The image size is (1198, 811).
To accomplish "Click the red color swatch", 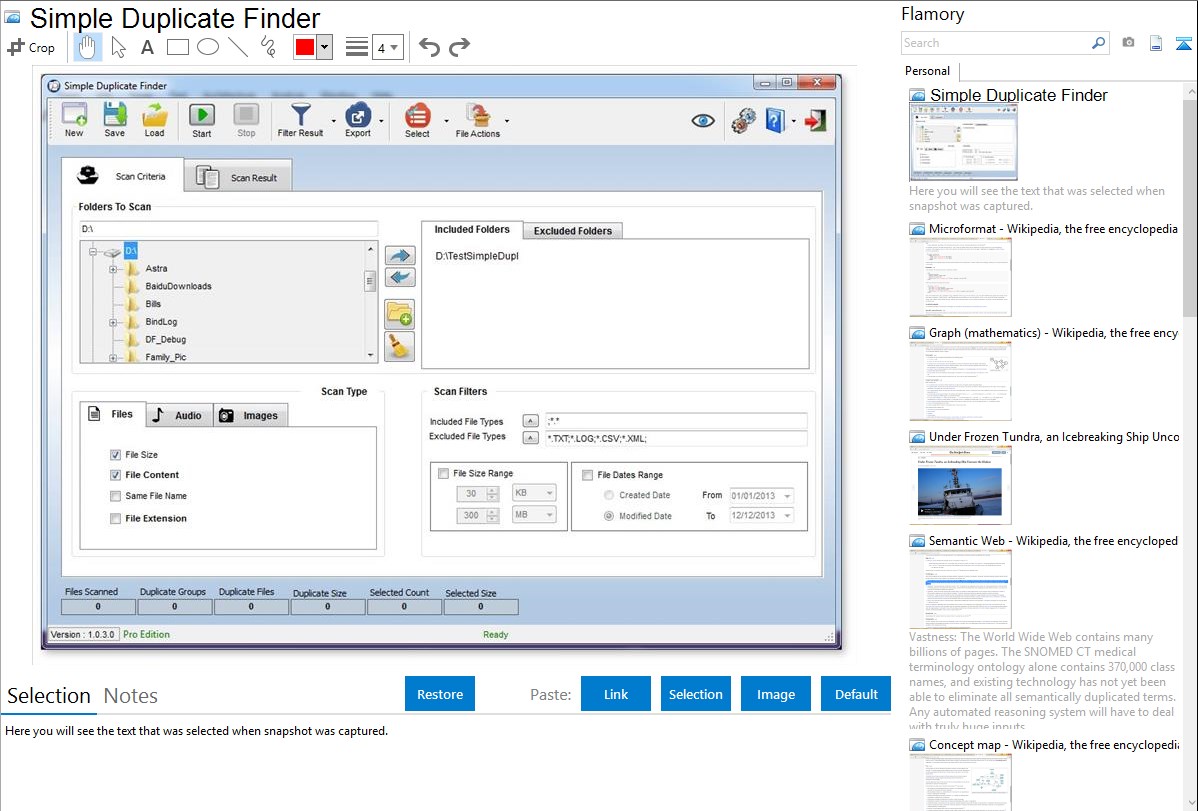I will pyautogui.click(x=304, y=47).
